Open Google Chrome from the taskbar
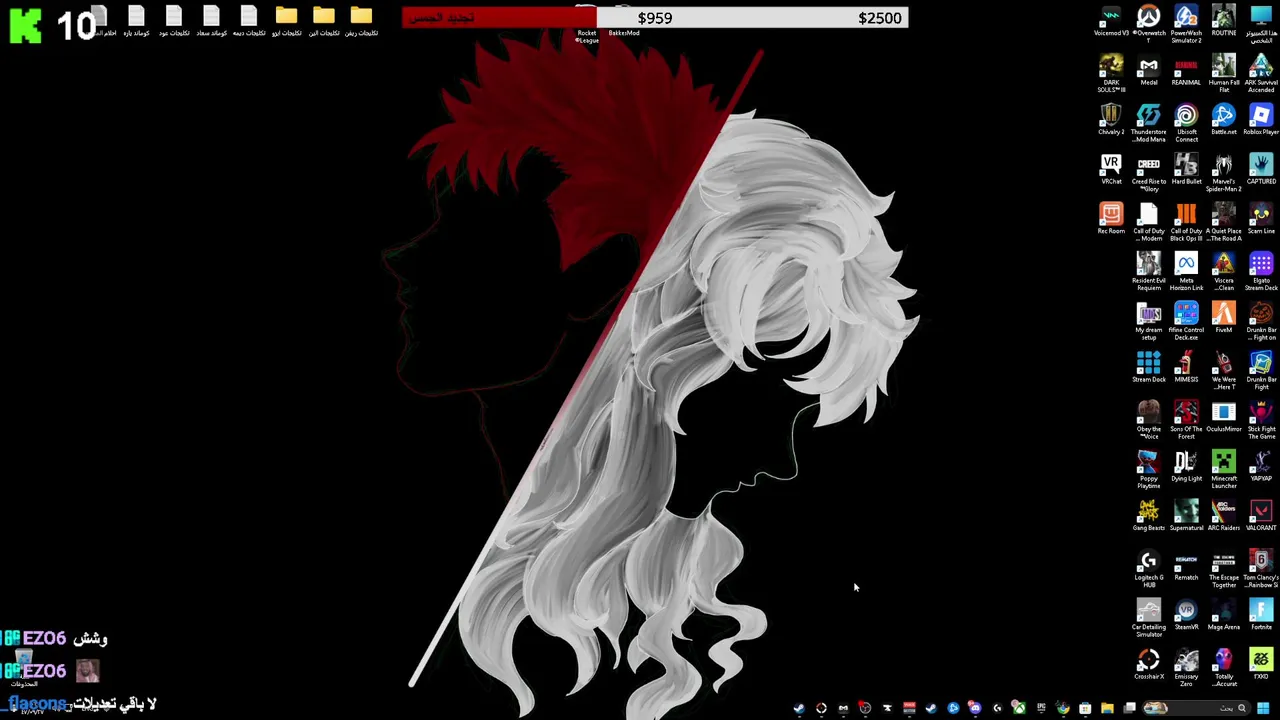Image resolution: width=1280 pixels, height=720 pixels. pos(1063,708)
